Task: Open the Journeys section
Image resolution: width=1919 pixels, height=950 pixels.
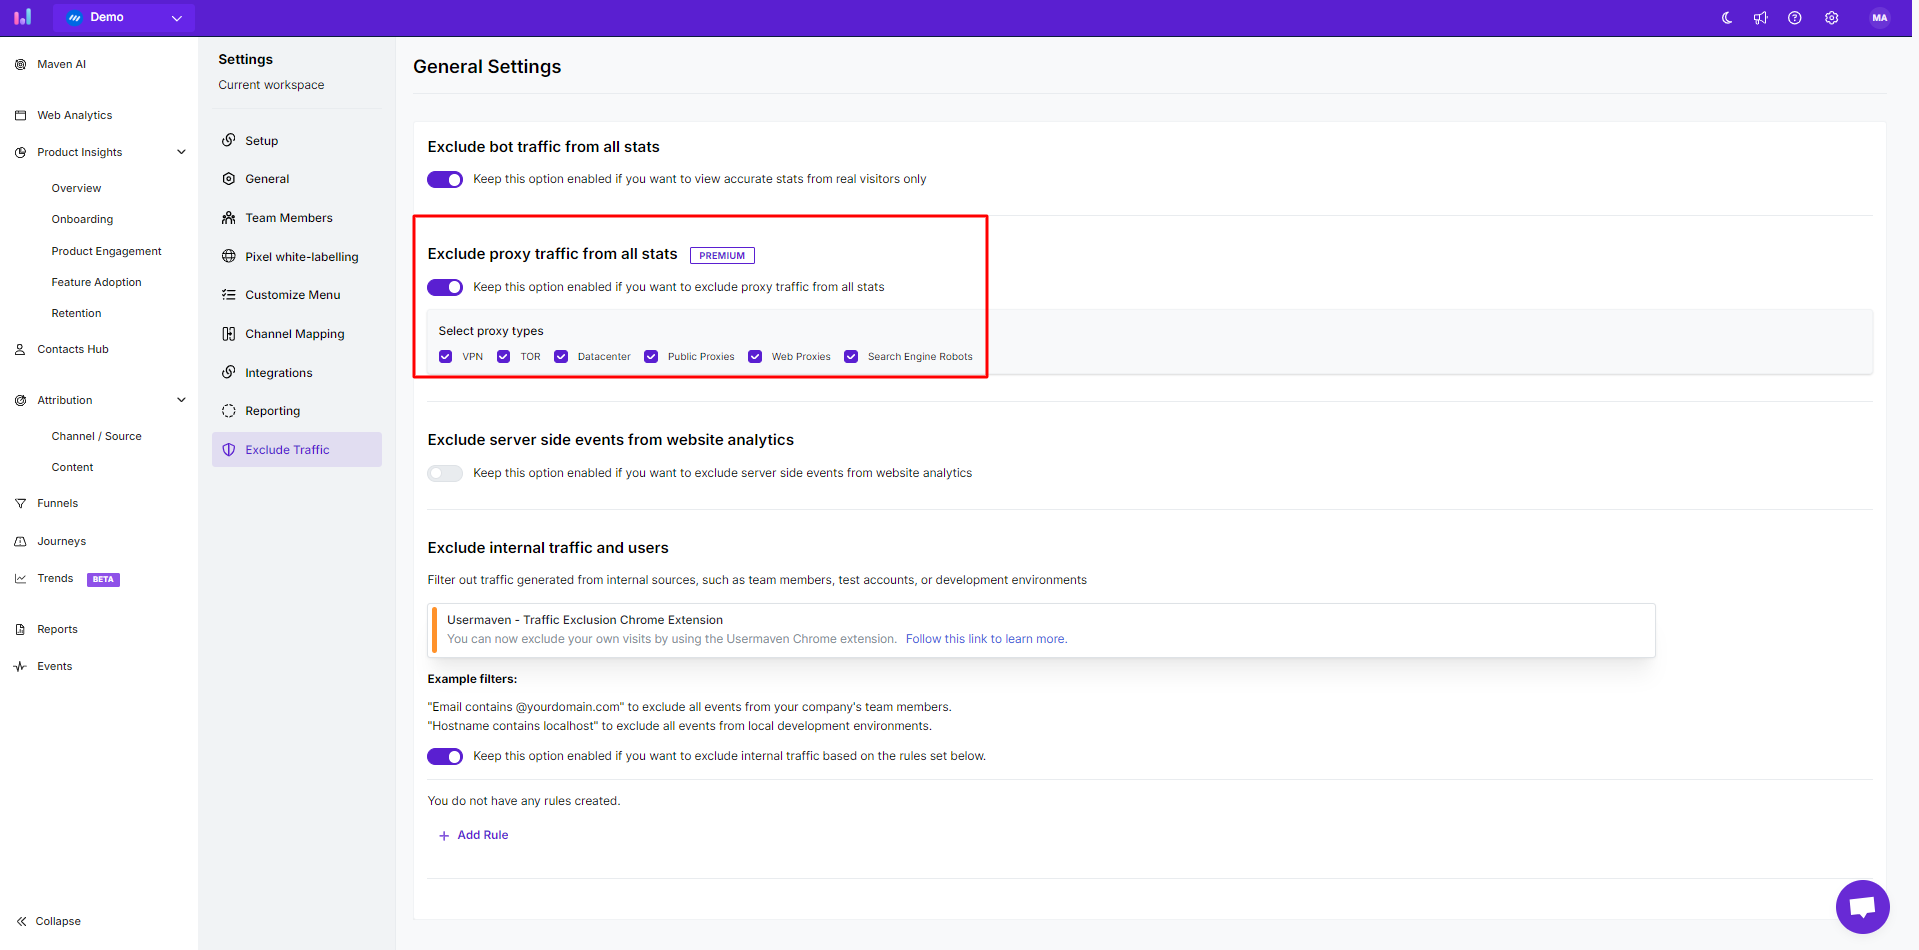Action: (62, 540)
